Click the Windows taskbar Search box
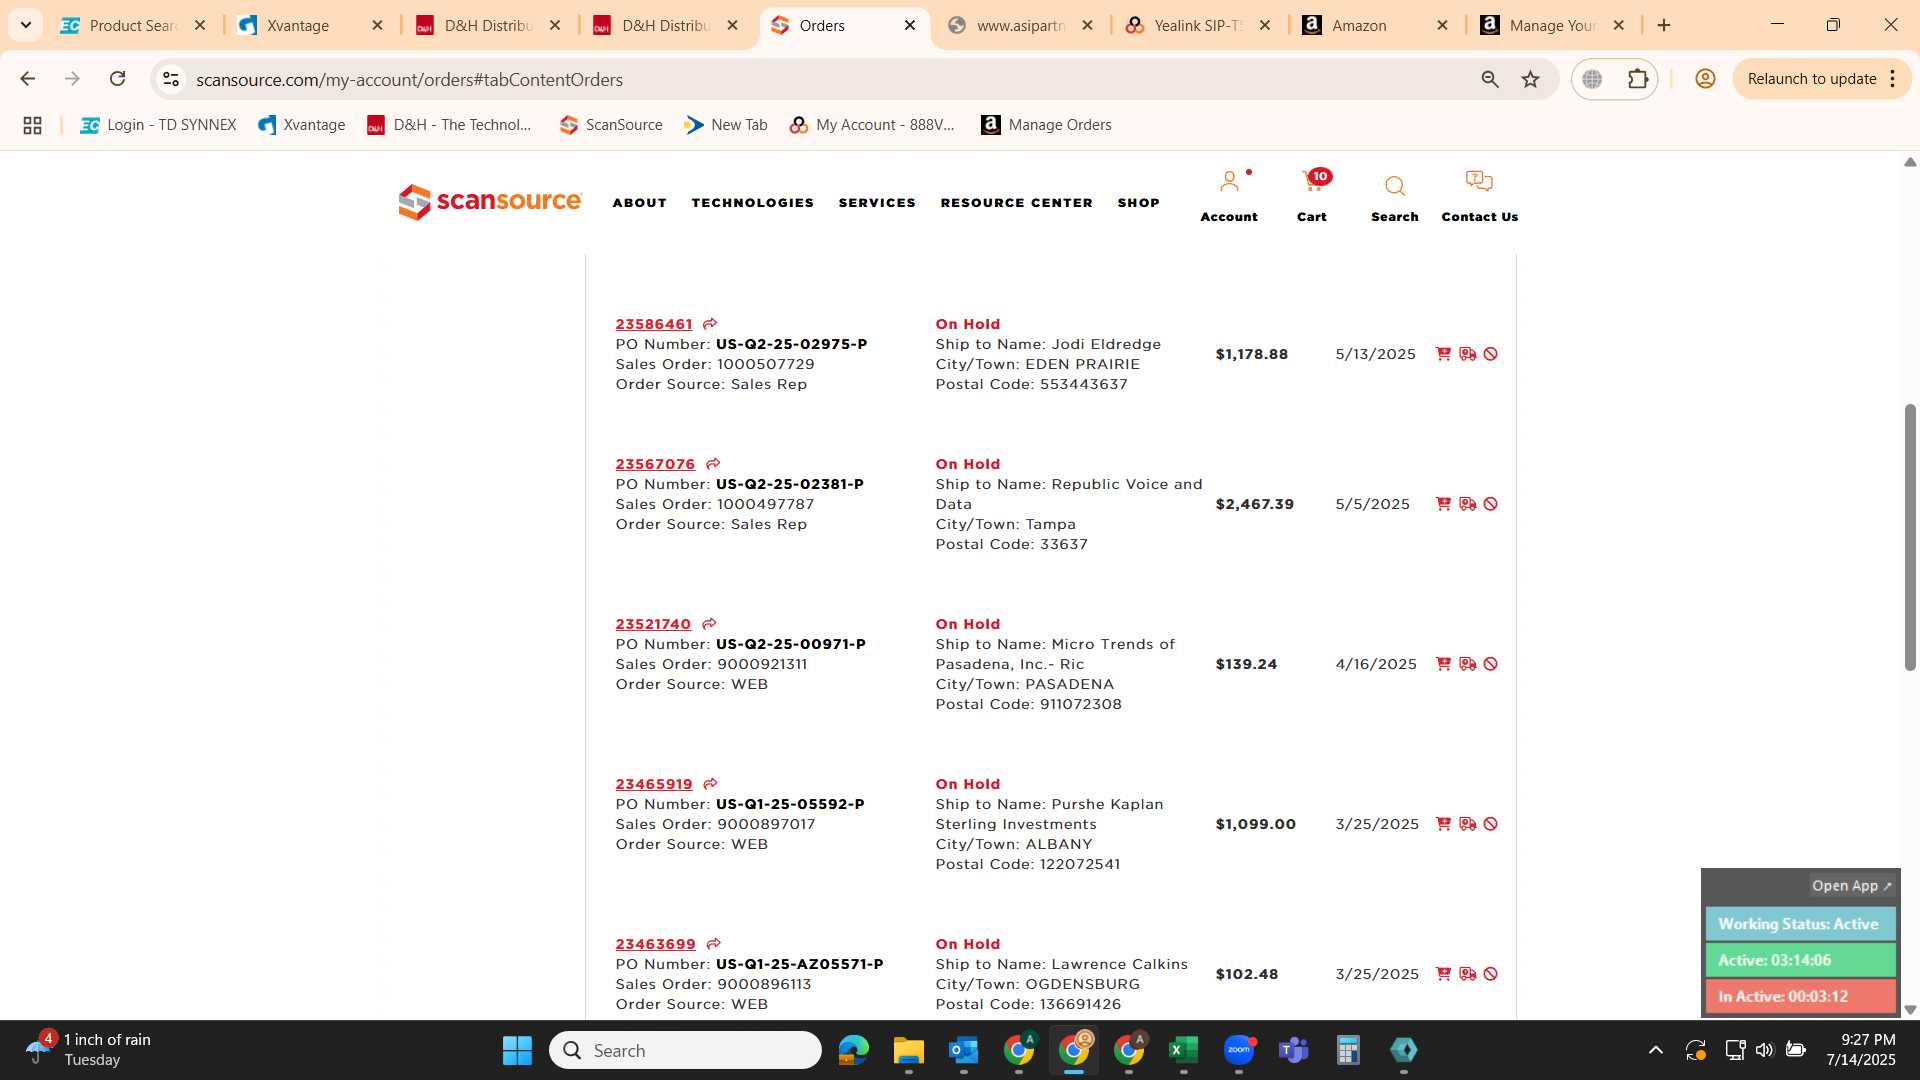Screen dimensions: 1920x1080 (x=685, y=1050)
